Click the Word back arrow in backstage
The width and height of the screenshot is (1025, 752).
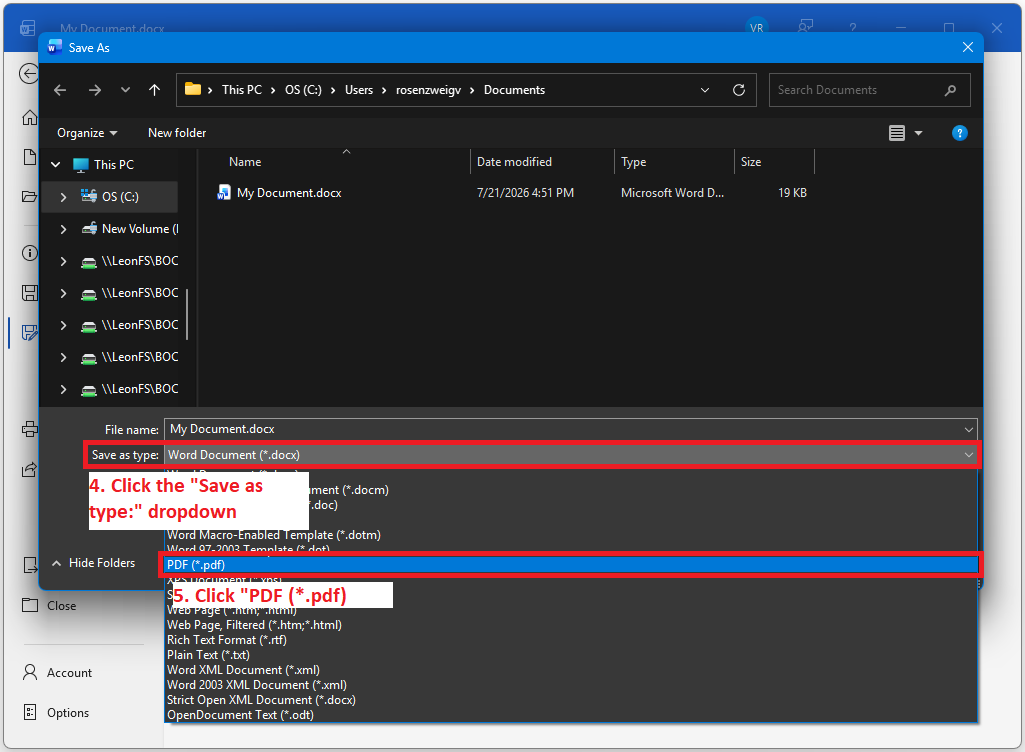pyautogui.click(x=28, y=74)
